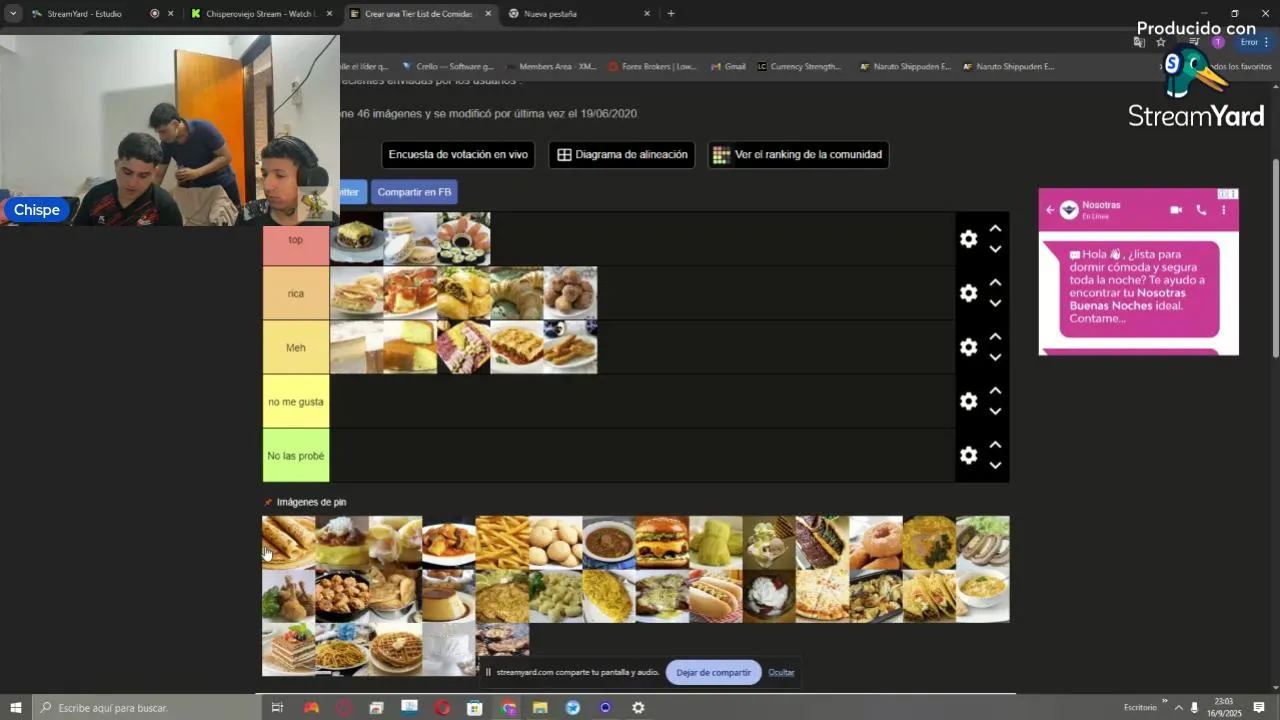Stop sharing with Dejar de compartir
Screen dimensions: 1280x720
pos(713,672)
